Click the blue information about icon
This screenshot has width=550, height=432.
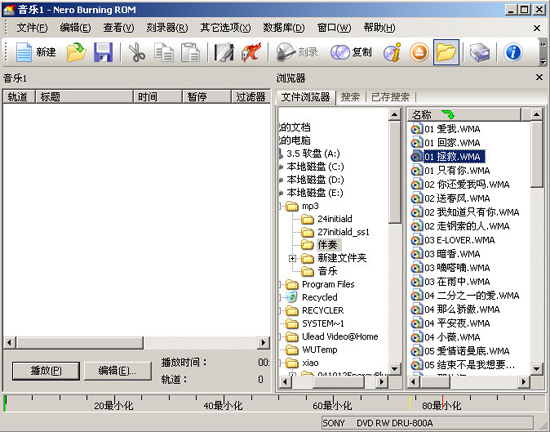tap(513, 52)
